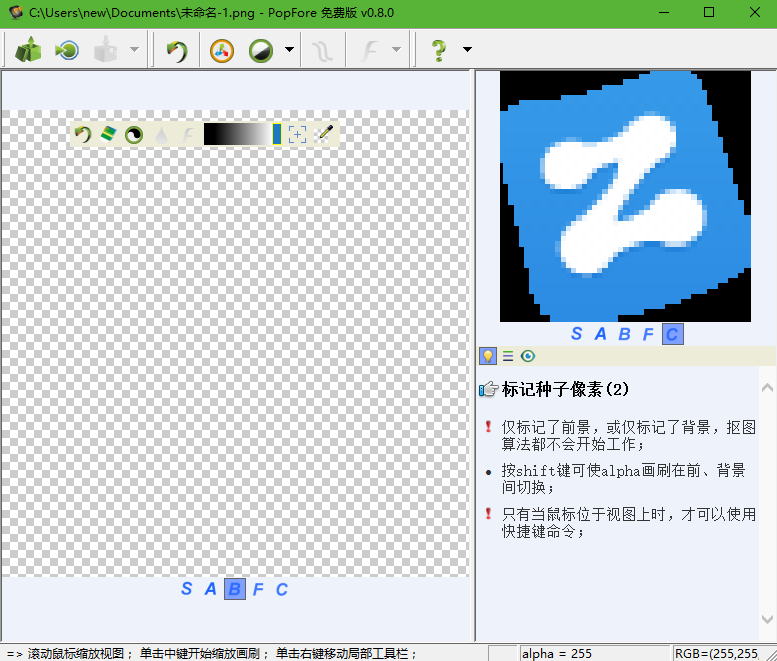Screen dimensions: 777x661
Task: Open dropdown beside black-white circle icon
Action: click(289, 50)
